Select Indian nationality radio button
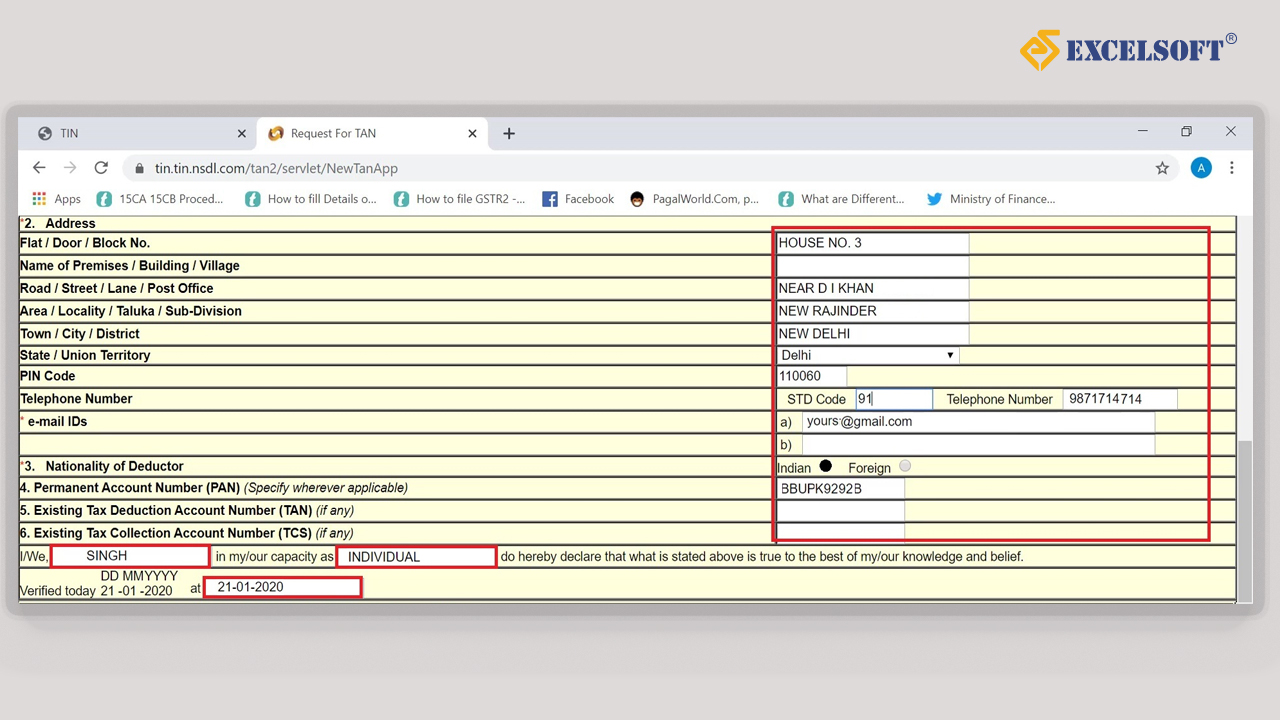This screenshot has width=1280, height=720. (825, 466)
